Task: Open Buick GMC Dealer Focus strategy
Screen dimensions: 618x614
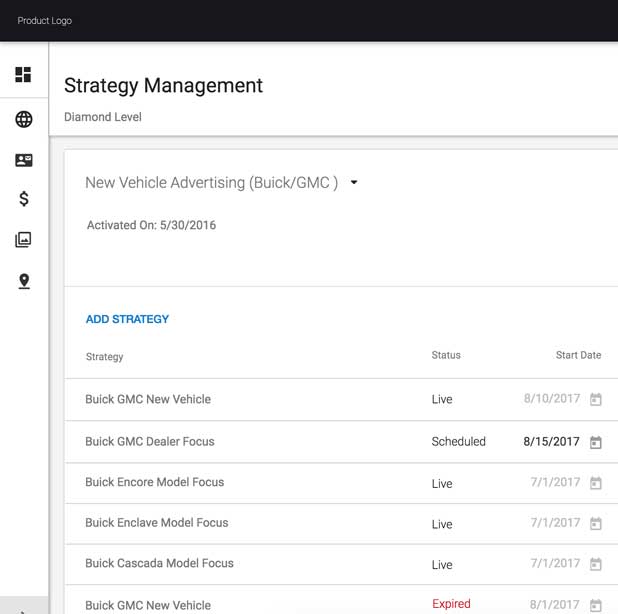Action: click(x=149, y=441)
